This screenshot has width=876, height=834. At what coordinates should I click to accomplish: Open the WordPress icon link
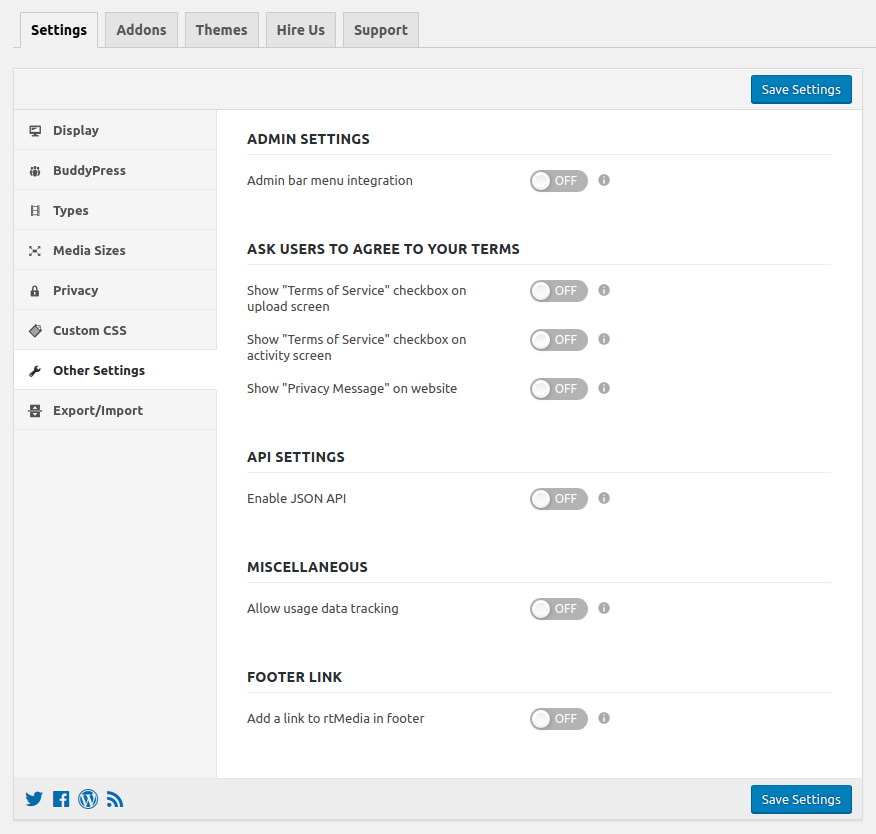click(x=88, y=799)
